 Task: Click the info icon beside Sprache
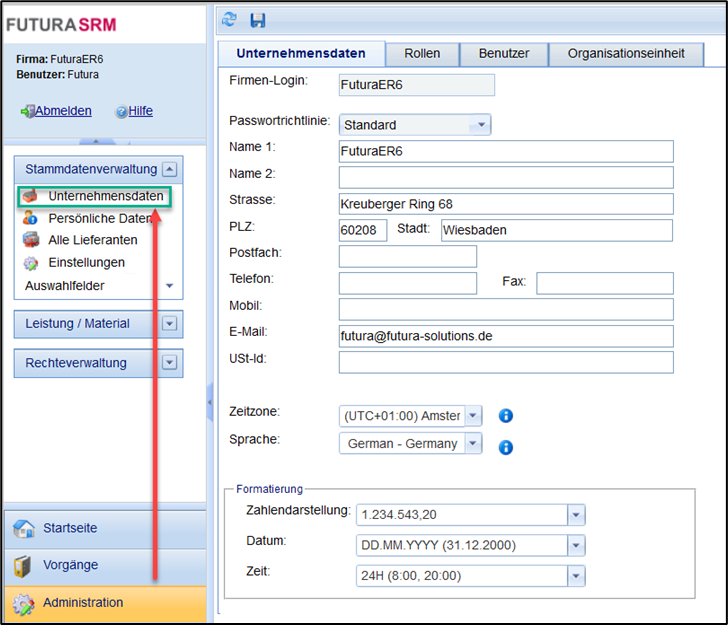coord(506,447)
